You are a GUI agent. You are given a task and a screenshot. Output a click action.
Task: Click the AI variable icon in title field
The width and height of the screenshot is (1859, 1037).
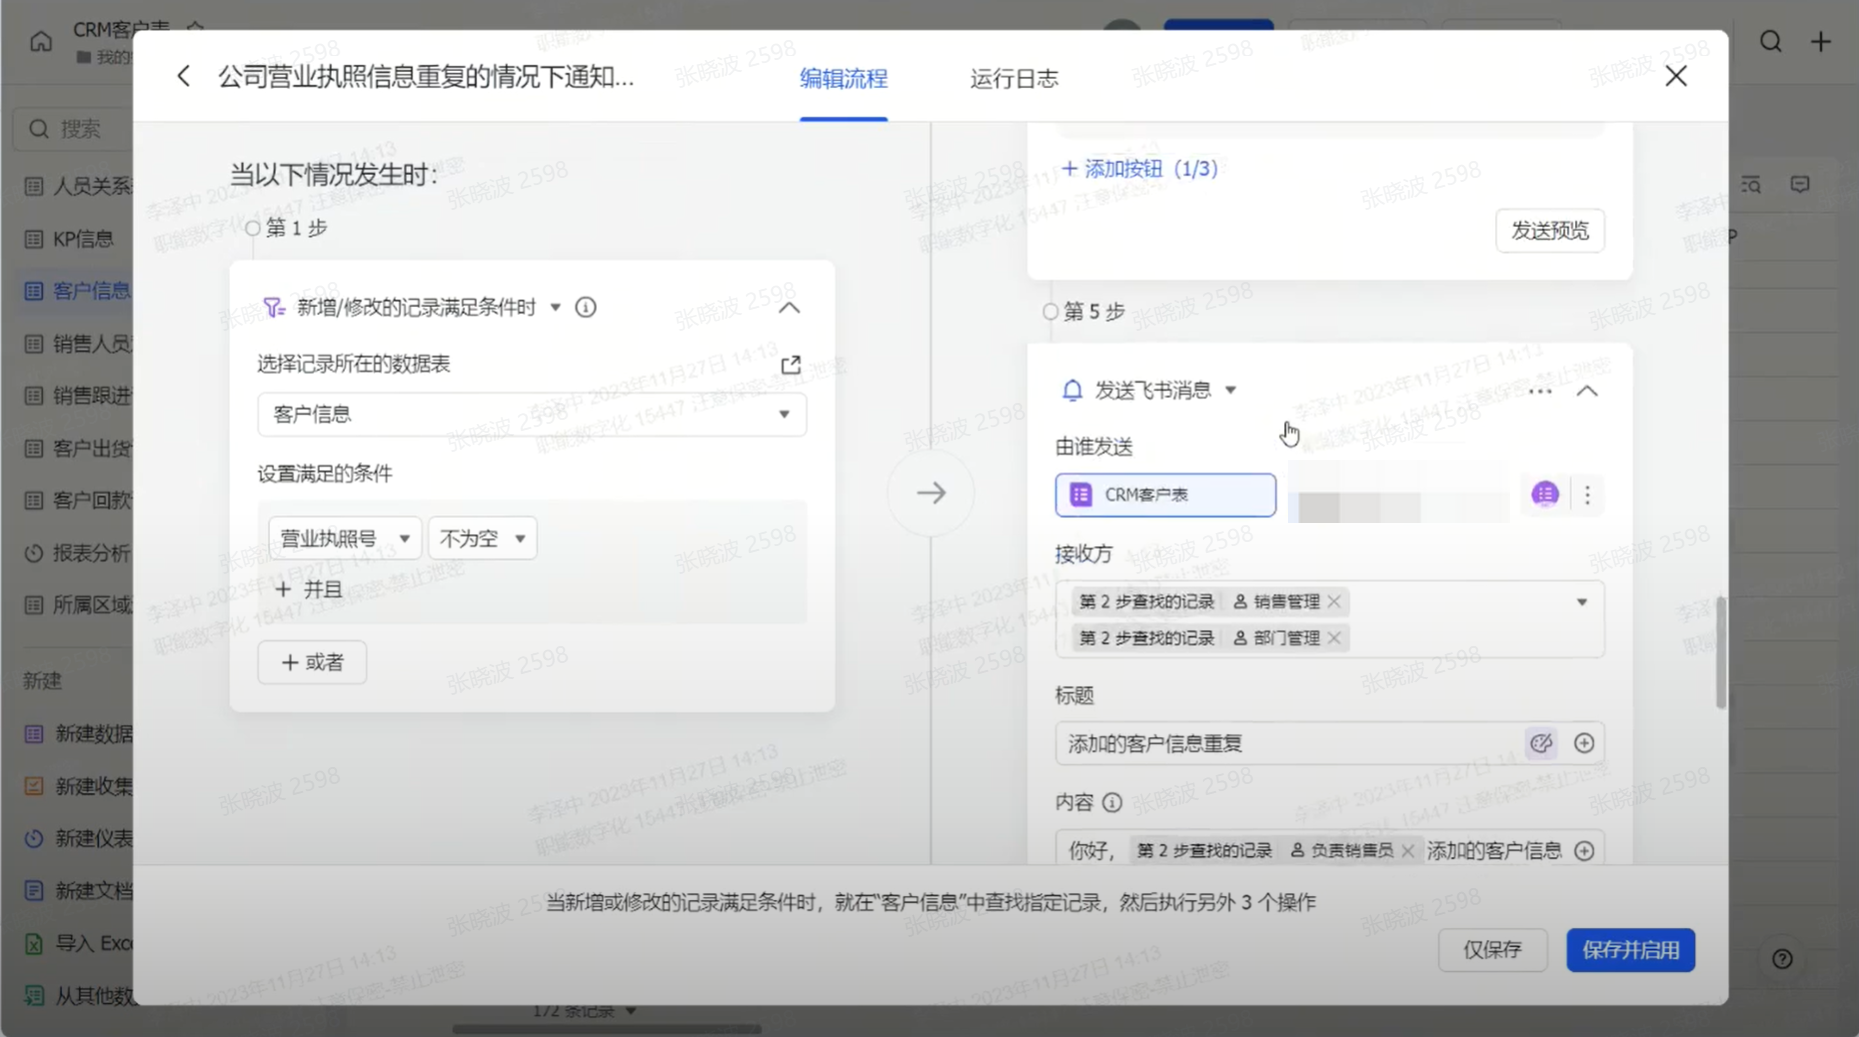[x=1541, y=743]
